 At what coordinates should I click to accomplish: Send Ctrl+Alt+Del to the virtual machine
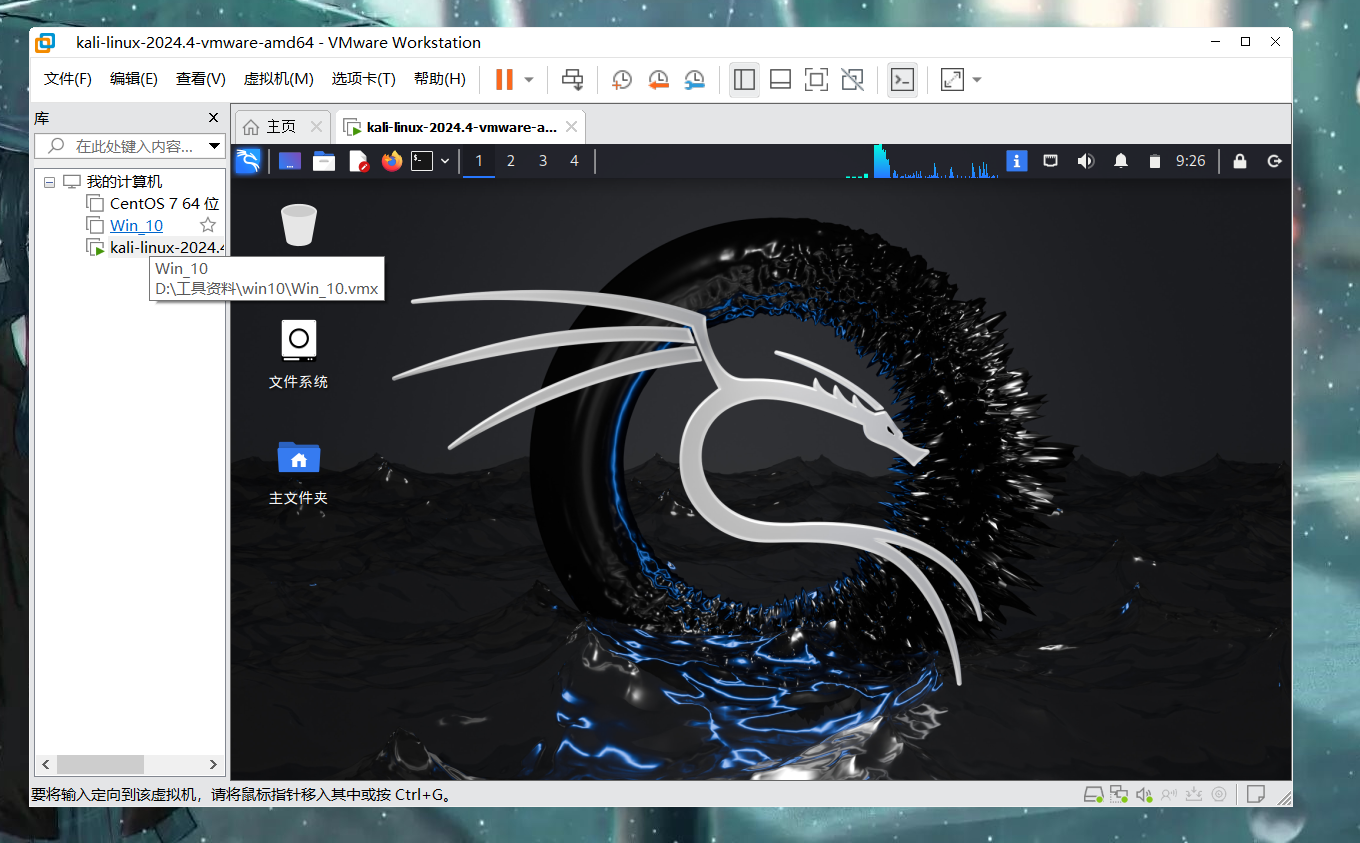[x=572, y=80]
